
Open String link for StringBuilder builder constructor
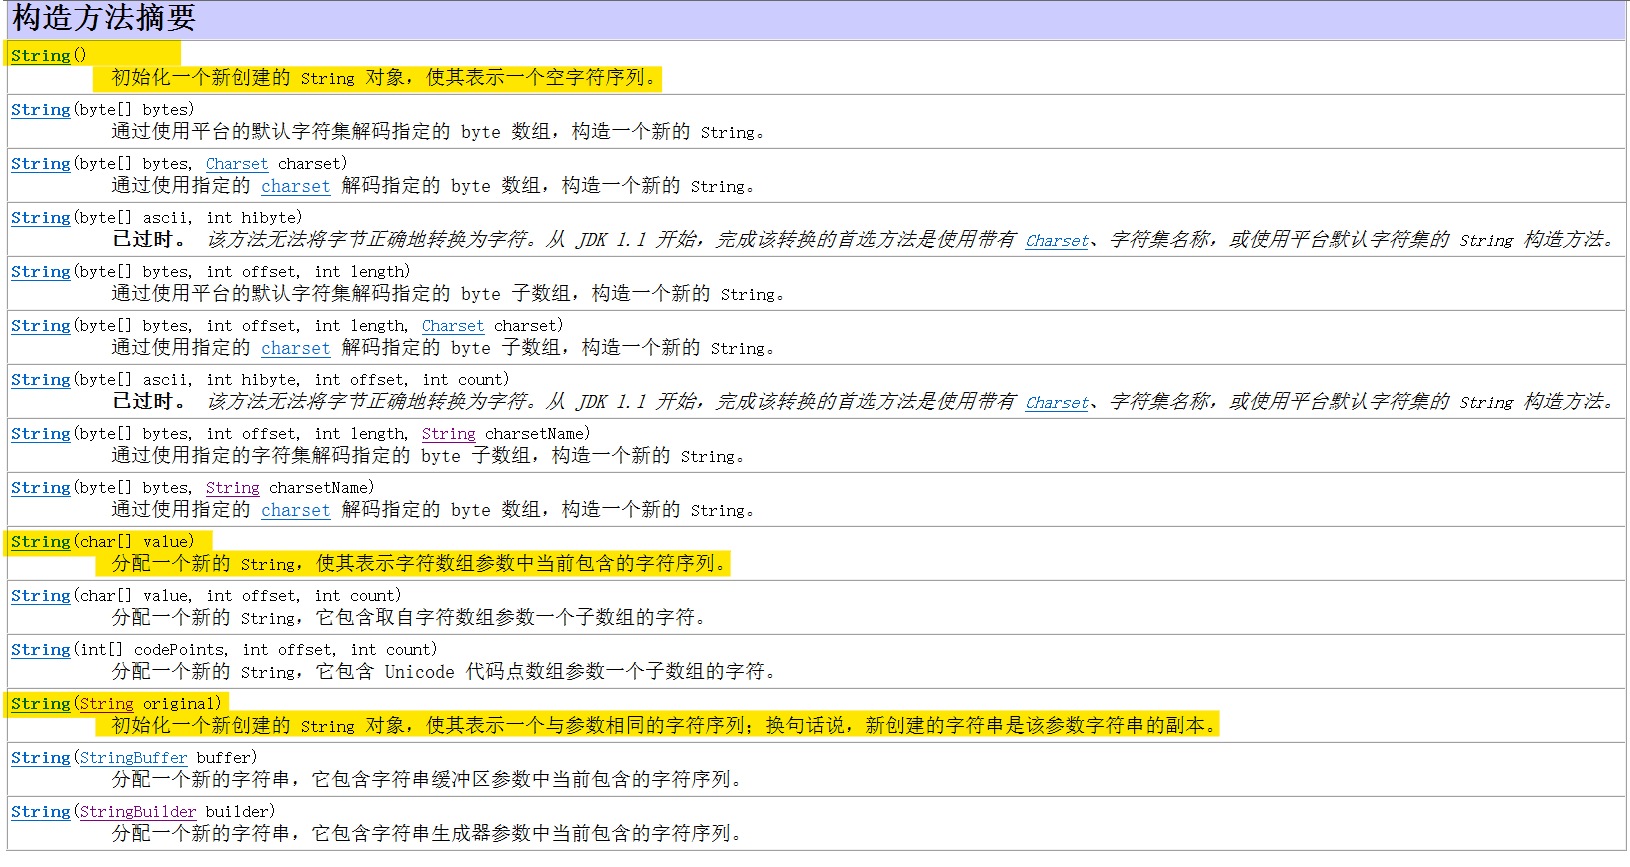[x=41, y=812]
